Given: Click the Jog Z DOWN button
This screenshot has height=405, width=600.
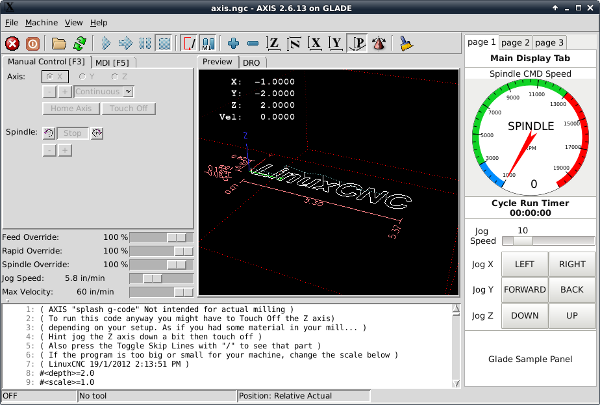Looking at the screenshot, I should (x=524, y=315).
